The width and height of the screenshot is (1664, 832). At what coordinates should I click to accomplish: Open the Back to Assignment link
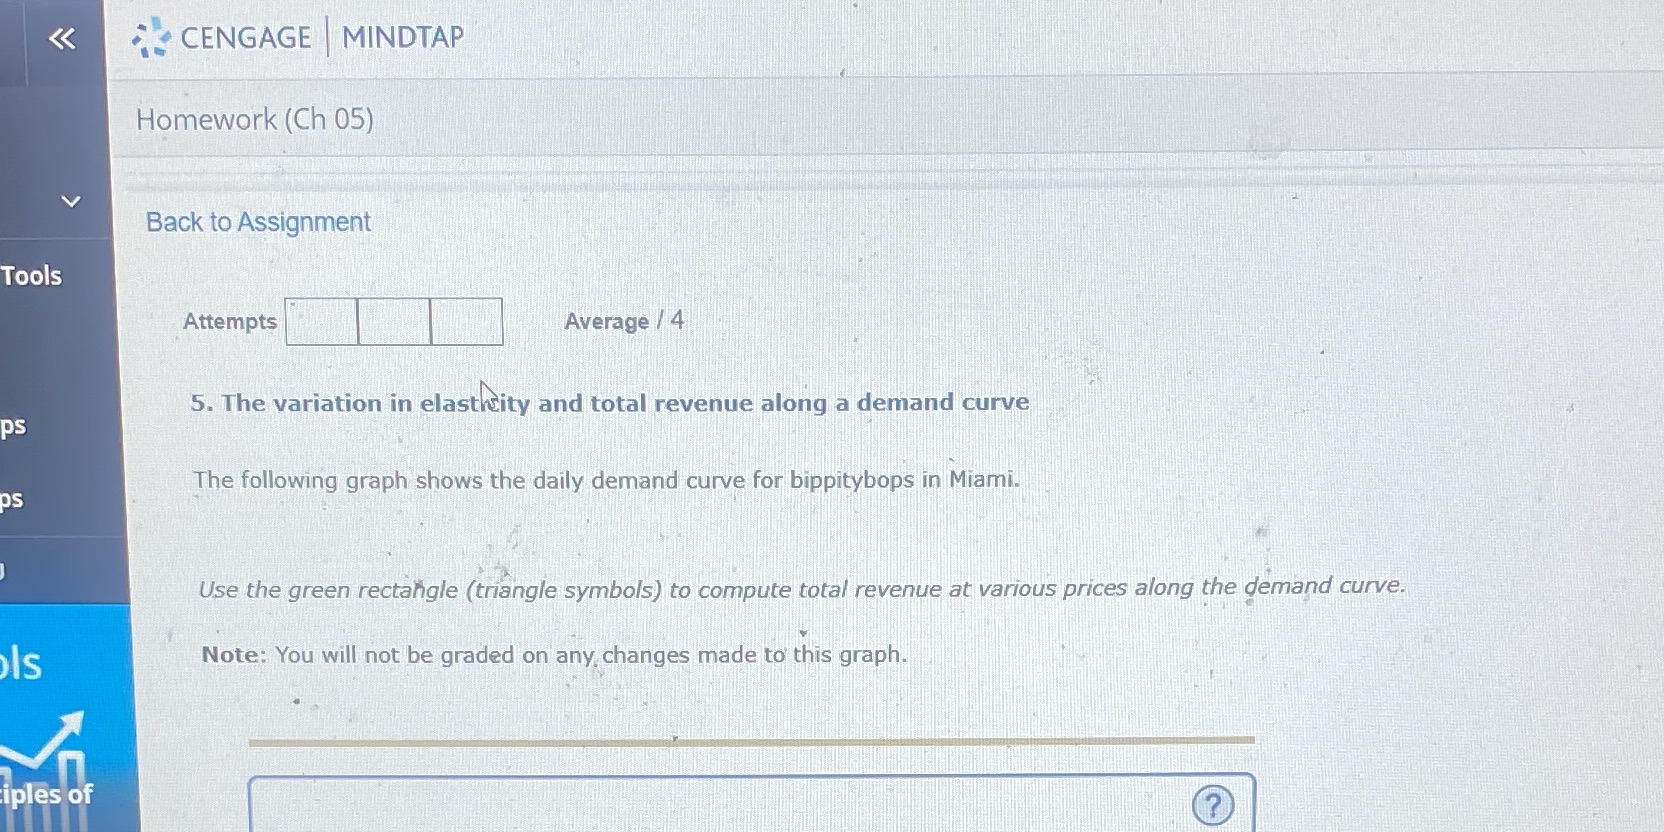click(x=257, y=222)
